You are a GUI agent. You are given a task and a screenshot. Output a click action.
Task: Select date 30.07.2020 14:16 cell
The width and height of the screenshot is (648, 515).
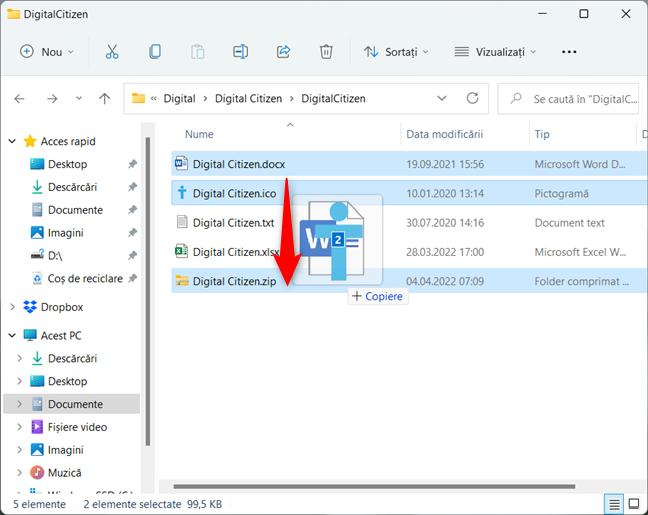[445, 223]
